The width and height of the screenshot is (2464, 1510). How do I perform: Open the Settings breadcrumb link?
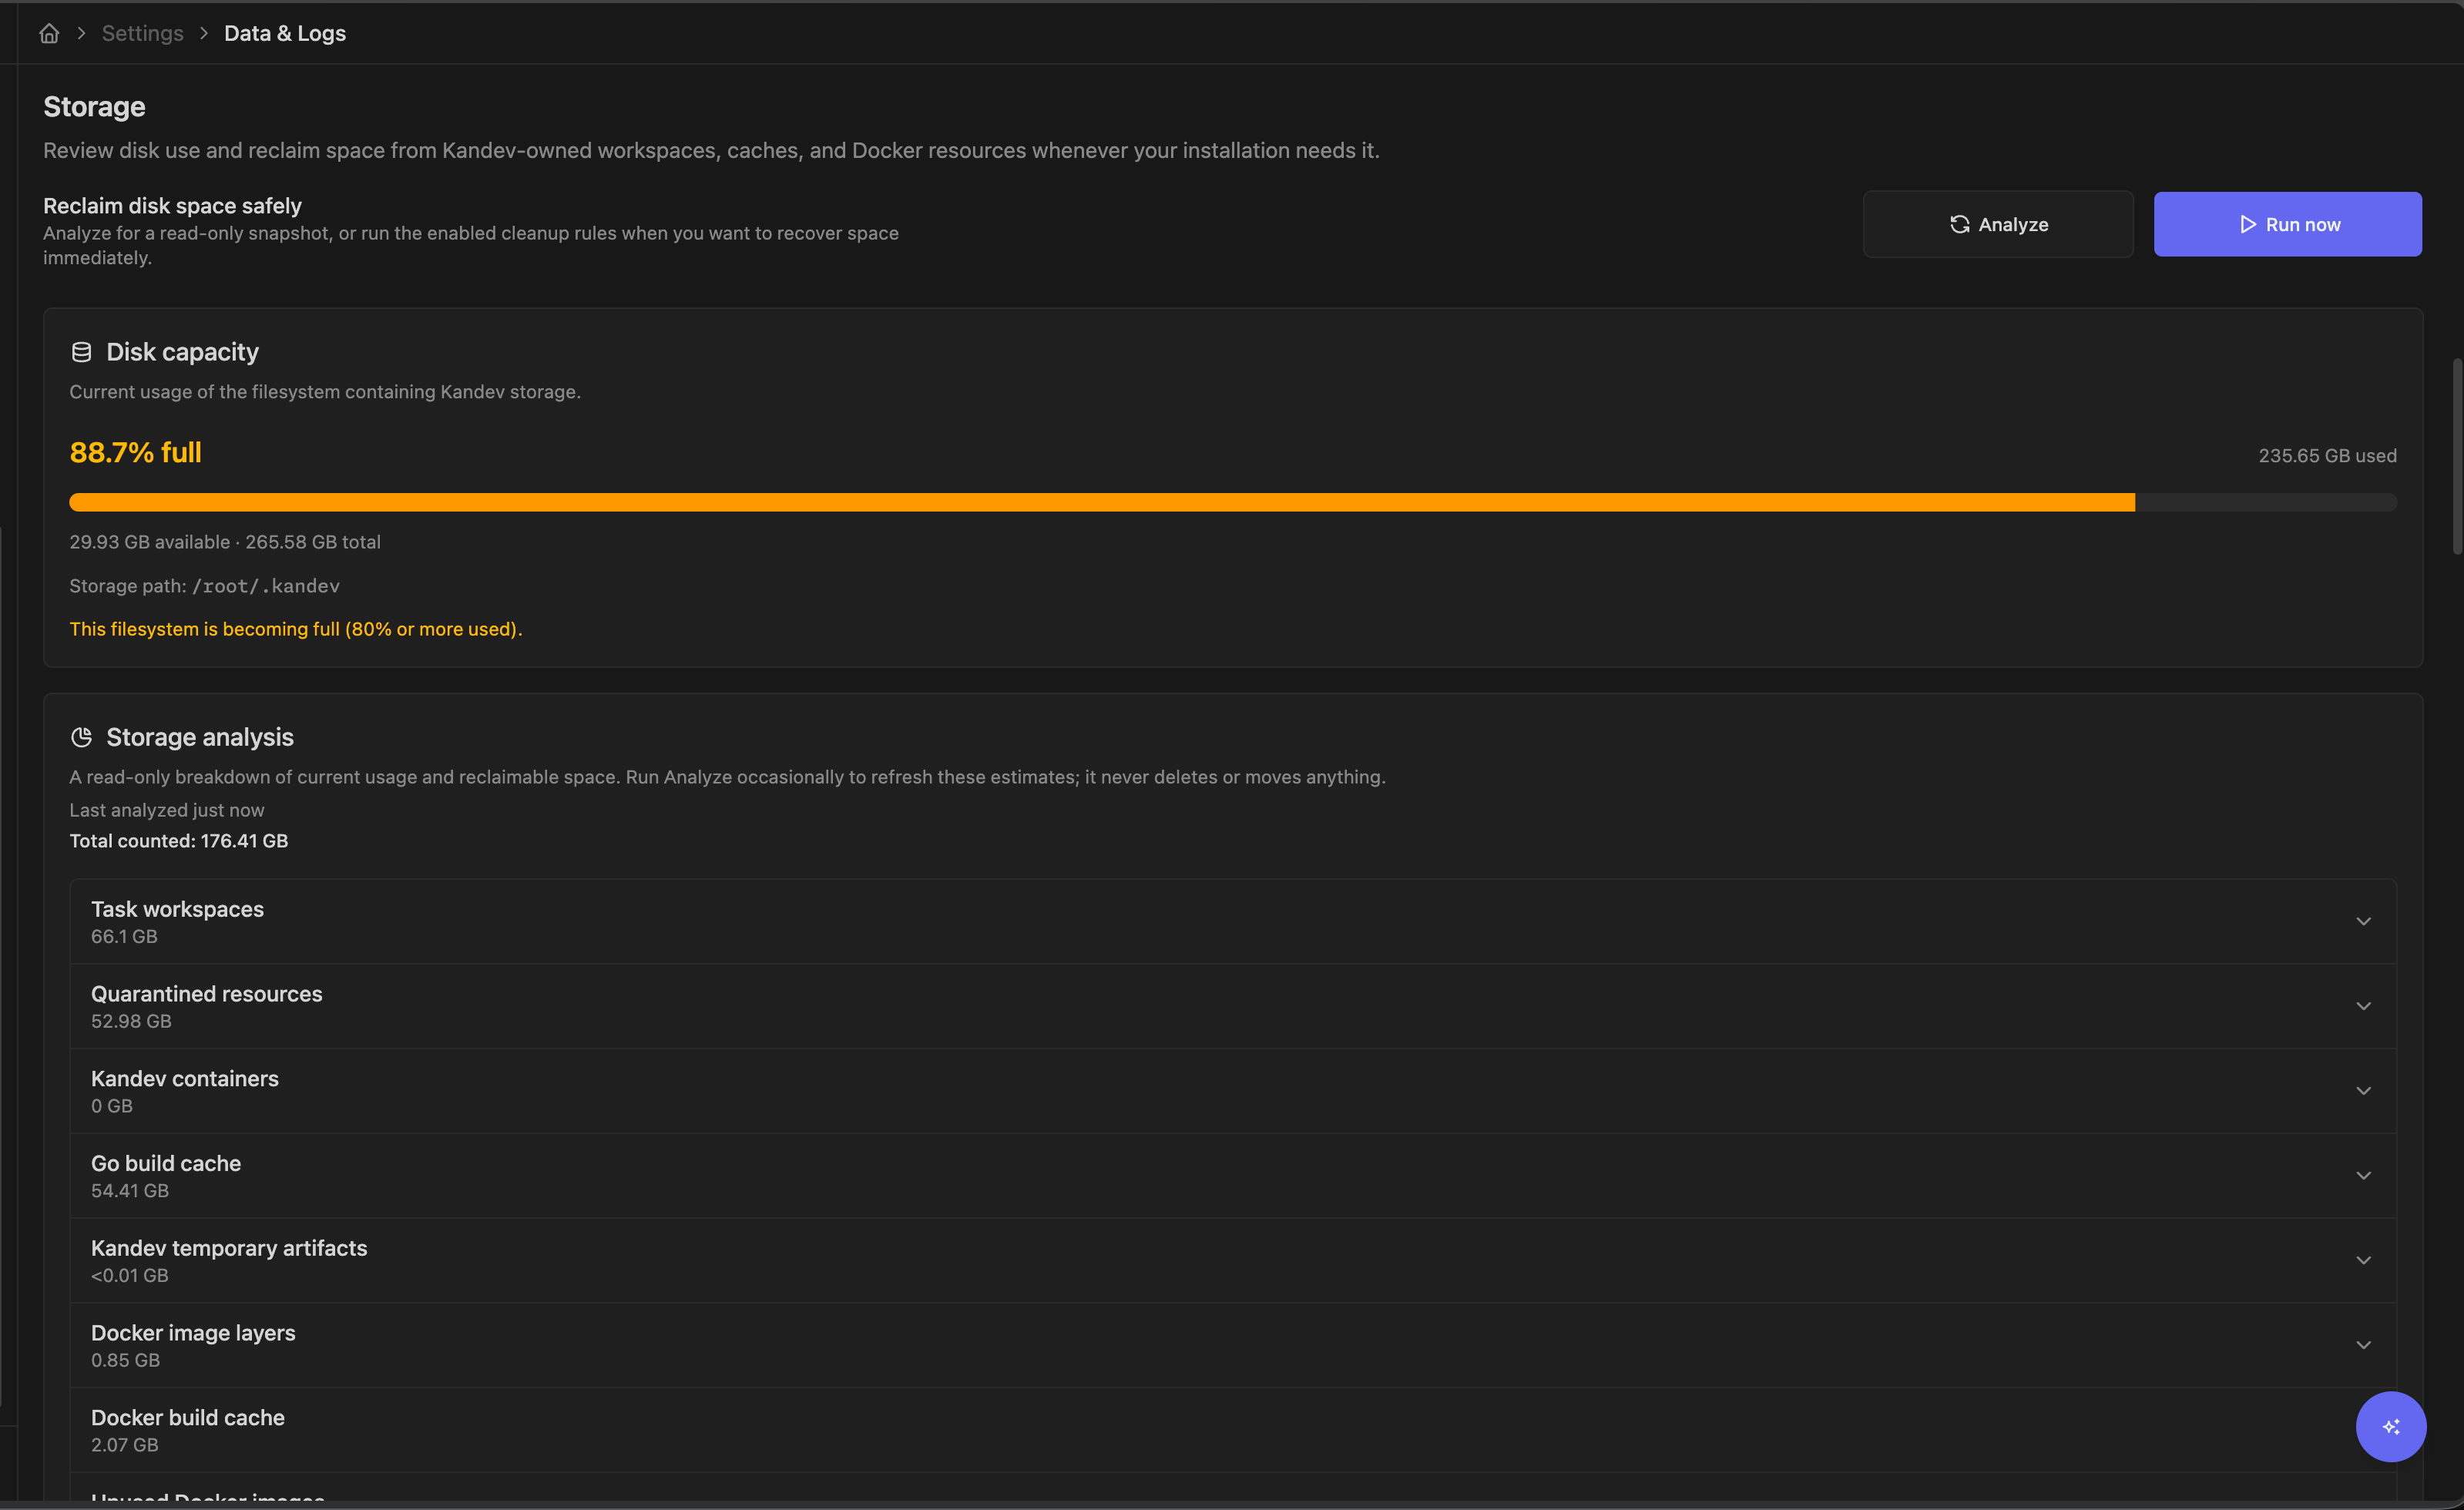click(x=142, y=33)
